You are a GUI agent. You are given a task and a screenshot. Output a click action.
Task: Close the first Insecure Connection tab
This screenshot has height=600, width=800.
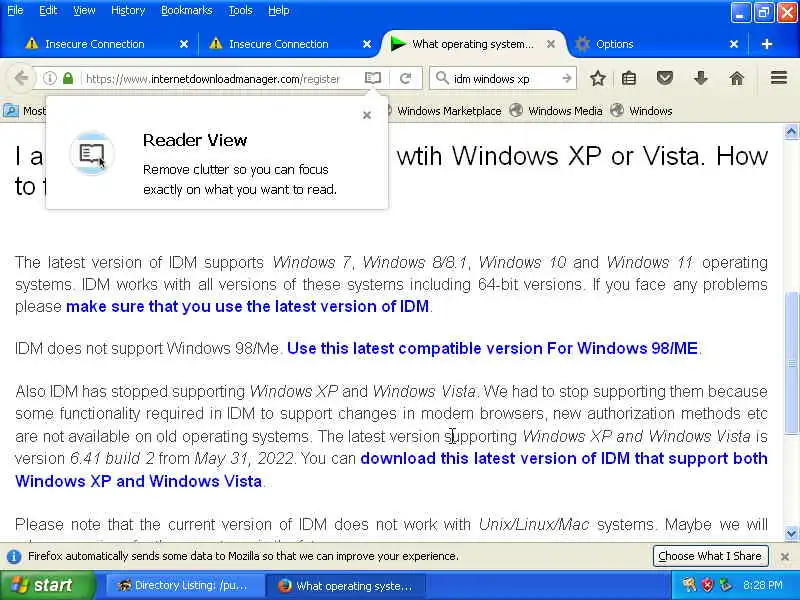(x=184, y=44)
